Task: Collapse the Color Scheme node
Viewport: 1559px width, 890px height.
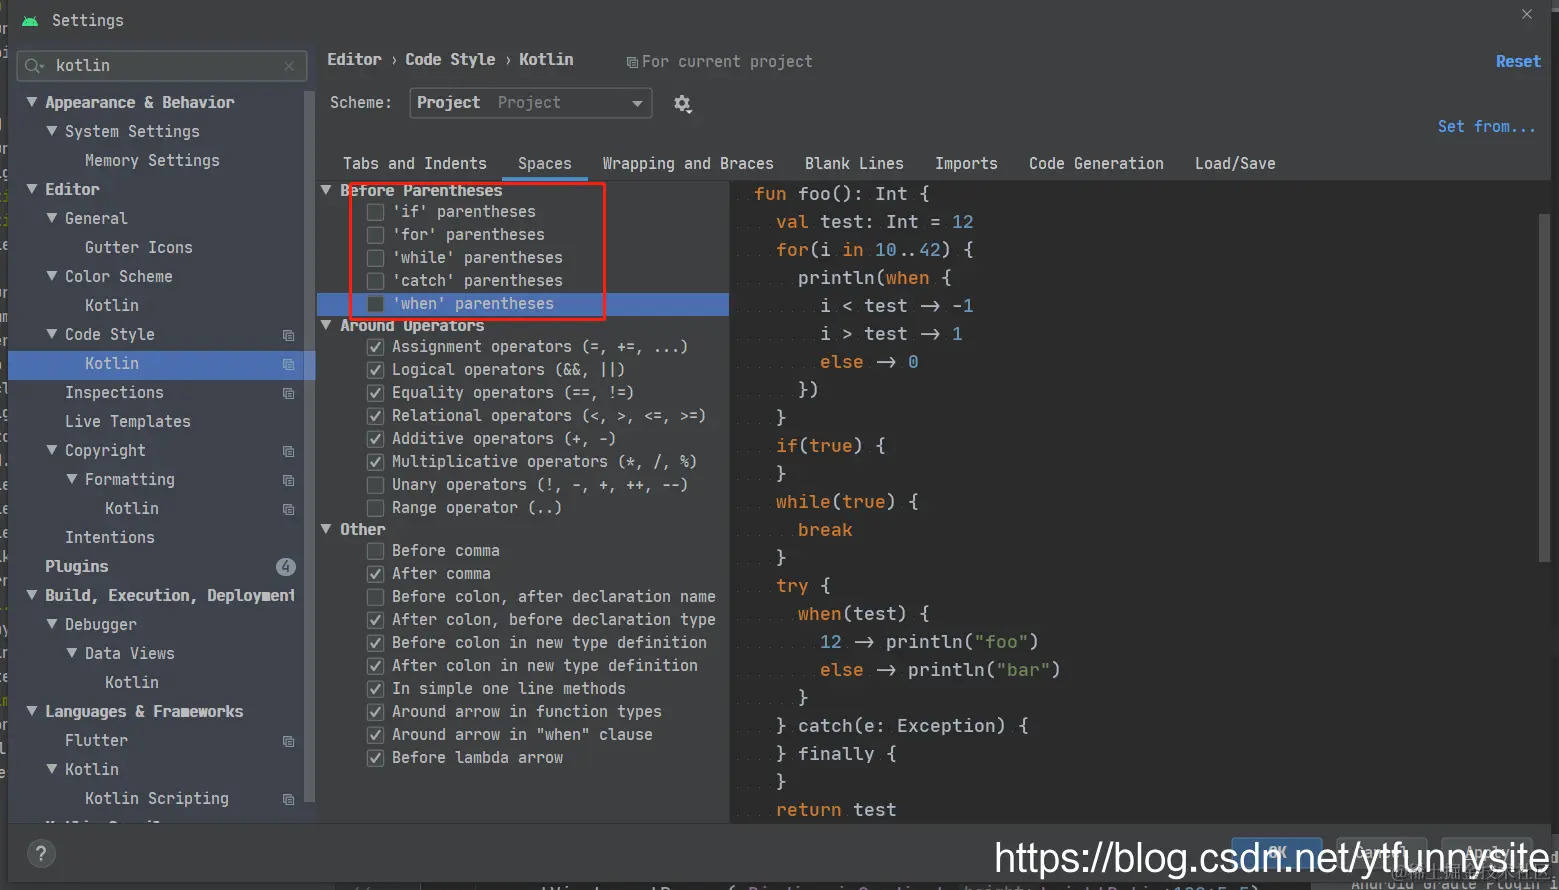Action: pyautogui.click(x=52, y=276)
